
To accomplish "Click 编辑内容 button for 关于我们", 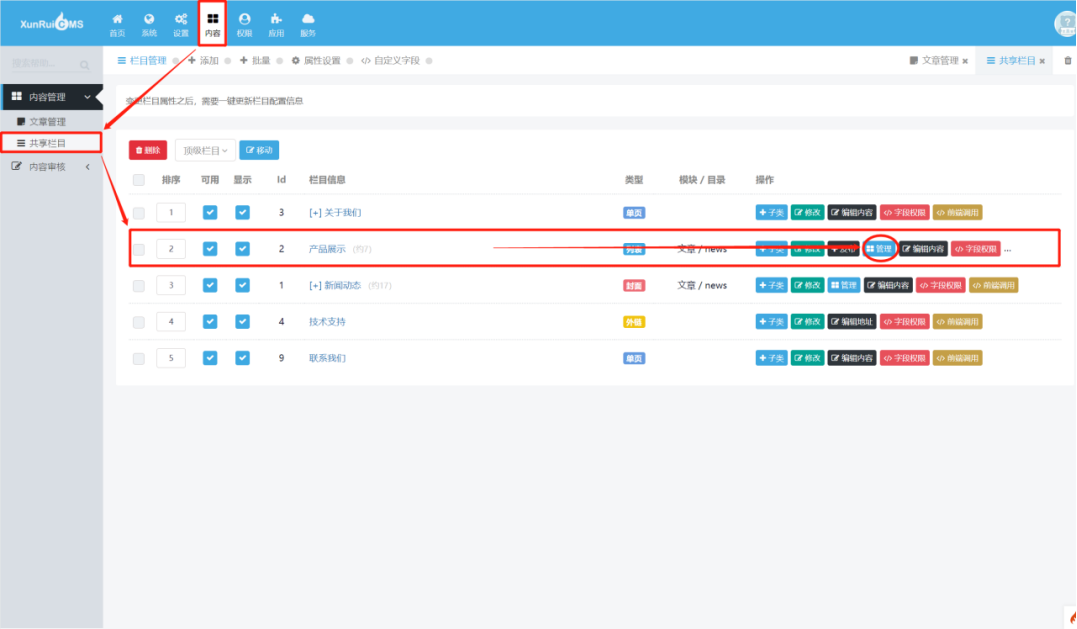I will [852, 212].
